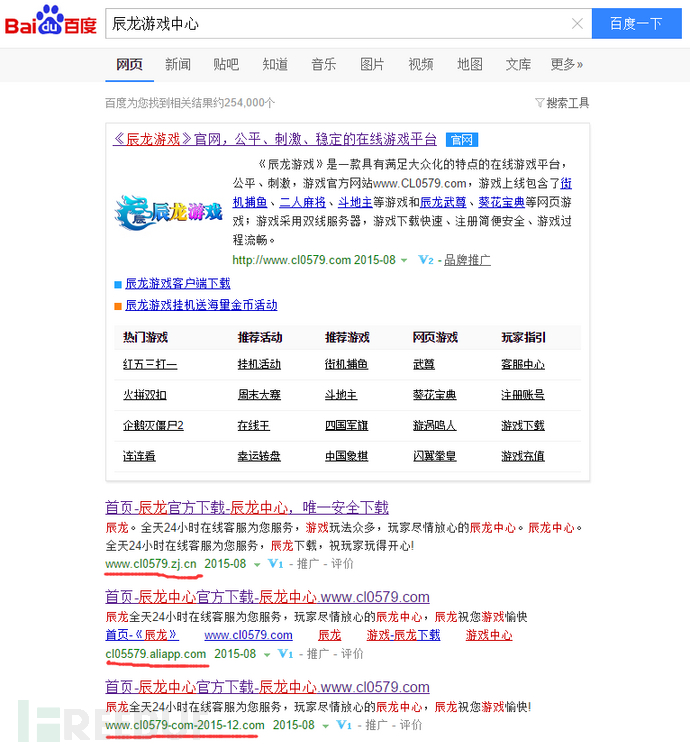The image size is (690, 749).
Task: Click V1 icon beside cl0579.zj.cn
Action: point(276,564)
